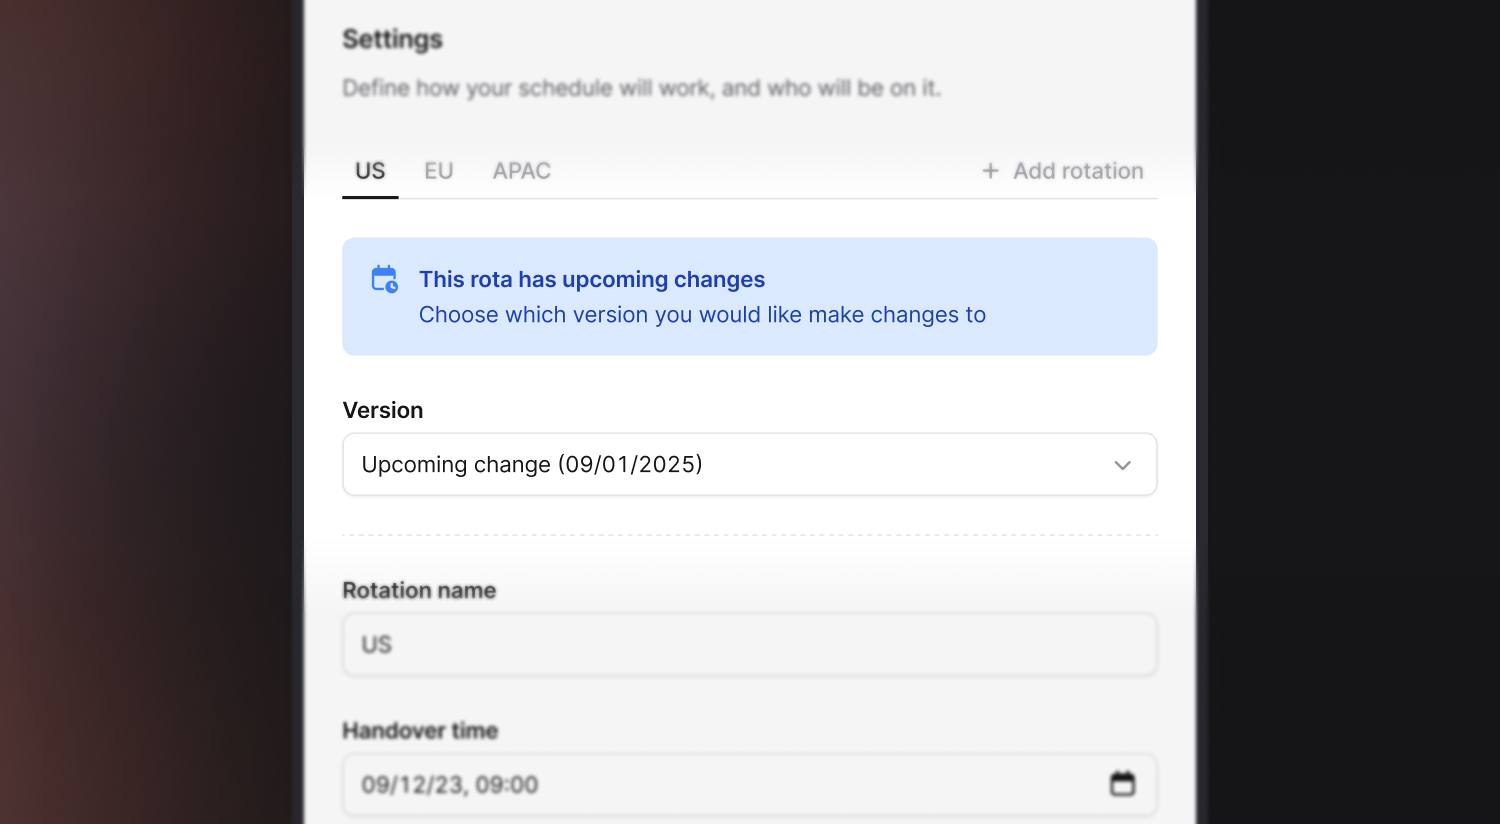Click the Handover time label
This screenshot has height=824, width=1500.
pos(420,731)
